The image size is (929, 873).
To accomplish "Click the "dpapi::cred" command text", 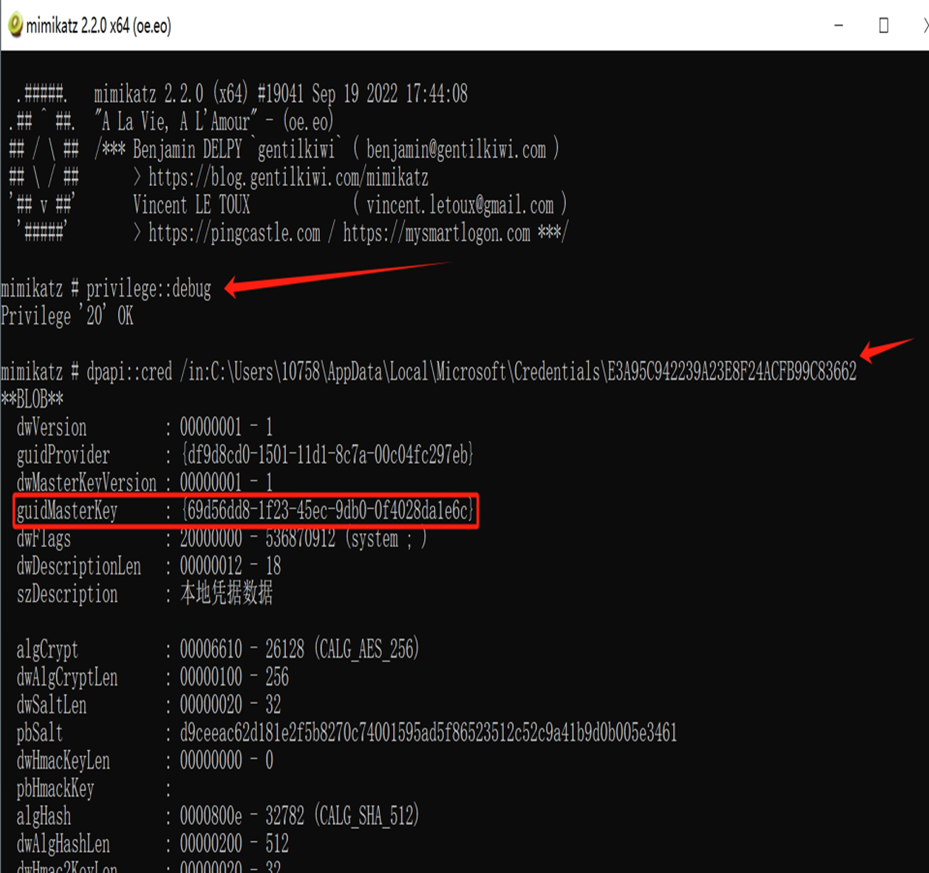I will (129, 372).
